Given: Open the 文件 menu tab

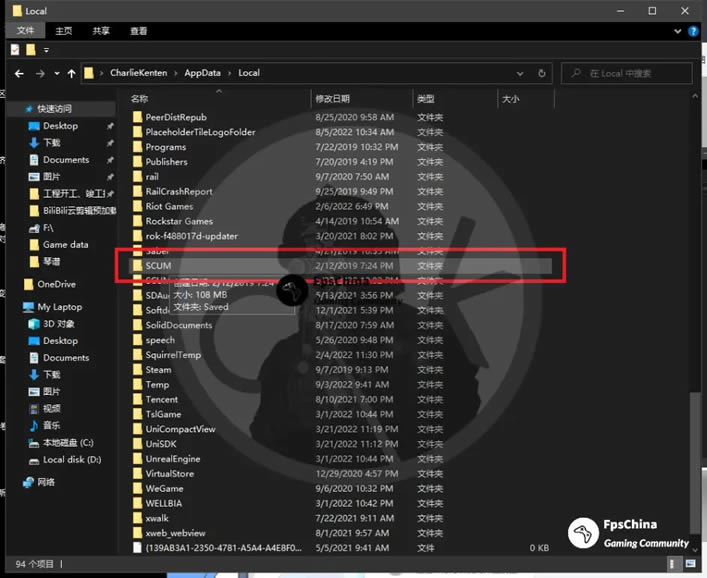Looking at the screenshot, I should click(25, 31).
